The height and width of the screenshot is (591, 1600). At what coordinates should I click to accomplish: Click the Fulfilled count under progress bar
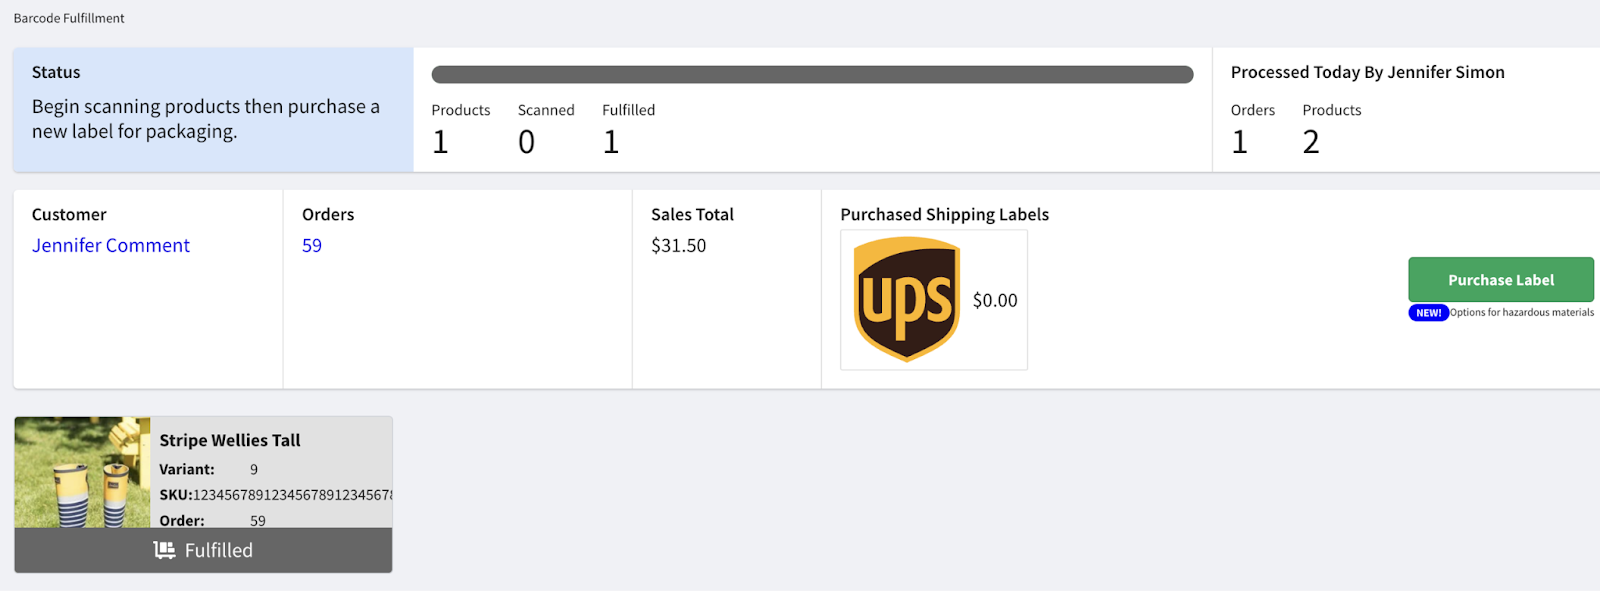point(611,143)
